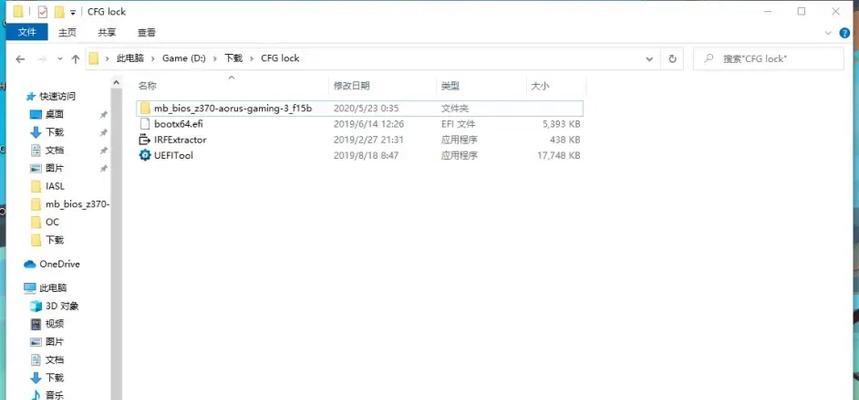Click the 视频 film icon
Screen dimensions: 859x400
click(36, 324)
